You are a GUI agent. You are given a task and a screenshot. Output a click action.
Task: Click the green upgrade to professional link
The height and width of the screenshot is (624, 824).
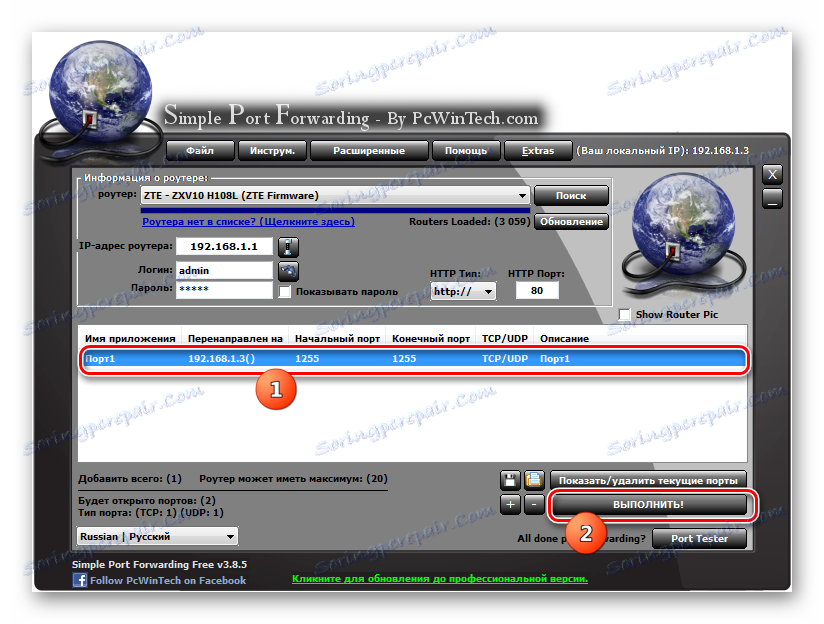point(440,578)
